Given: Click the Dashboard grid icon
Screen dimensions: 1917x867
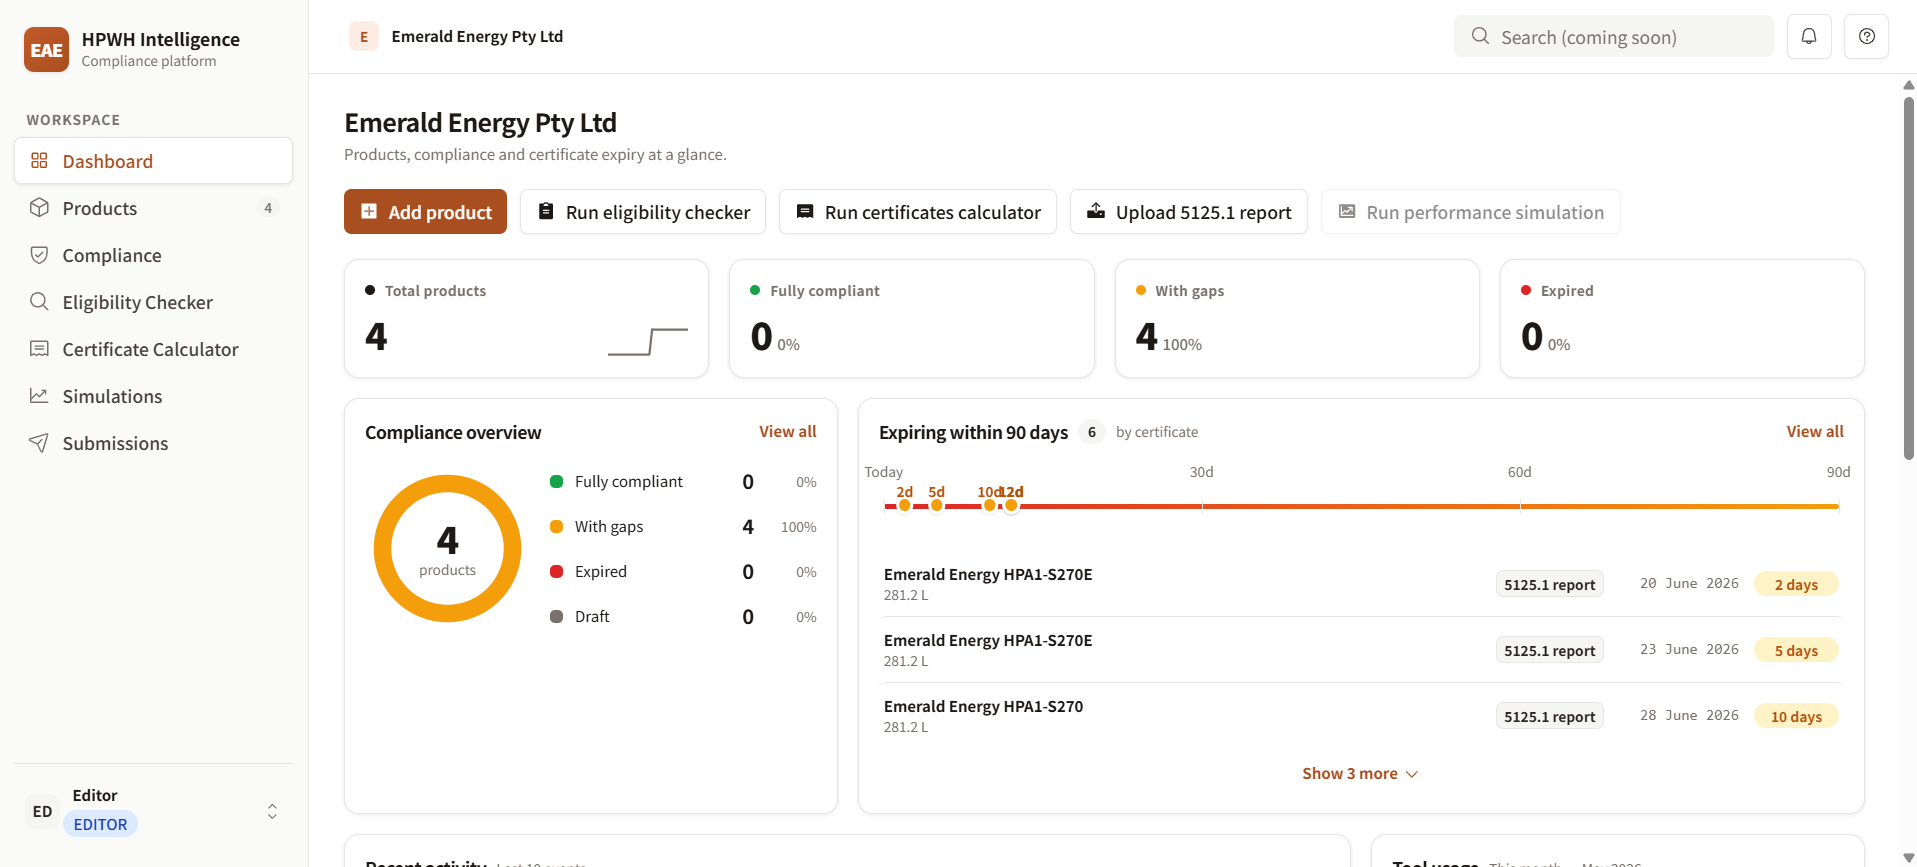Looking at the screenshot, I should coord(39,161).
